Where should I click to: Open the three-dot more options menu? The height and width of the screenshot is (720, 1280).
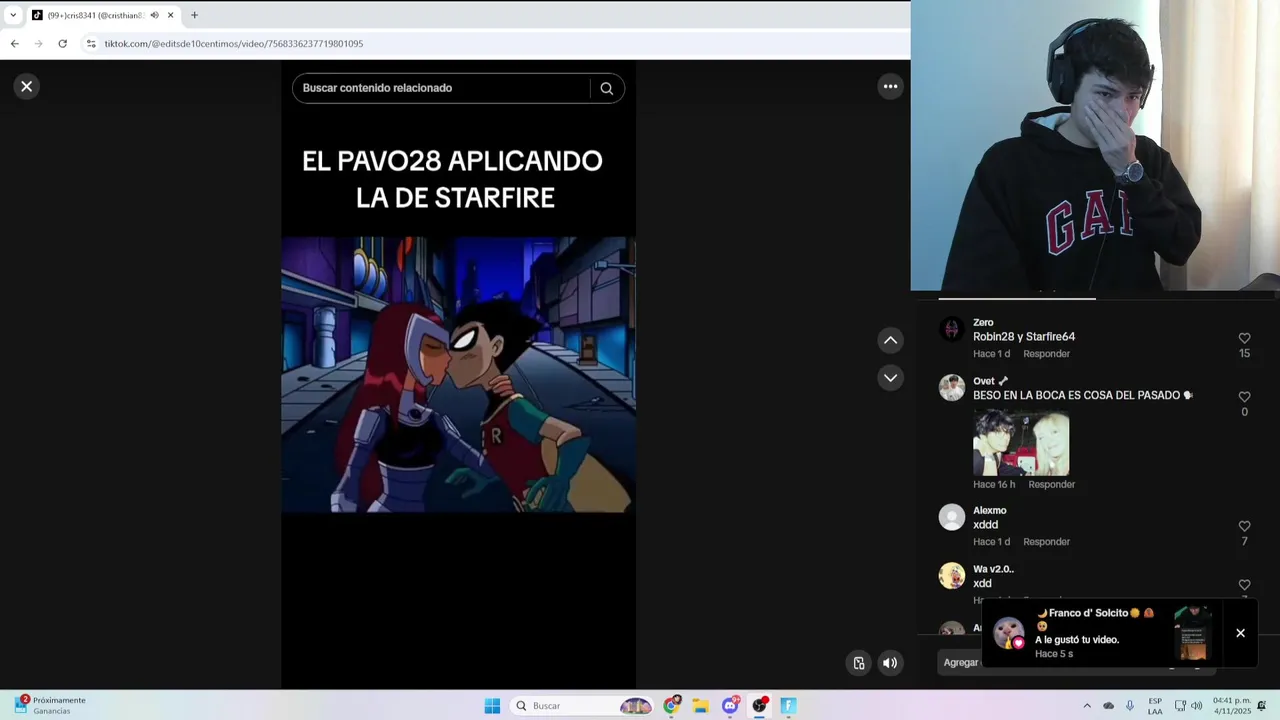tap(890, 86)
